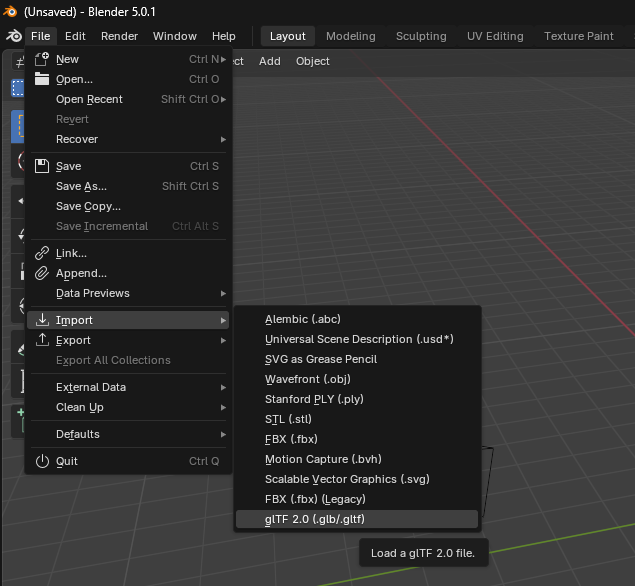Open the Help menu

224,36
